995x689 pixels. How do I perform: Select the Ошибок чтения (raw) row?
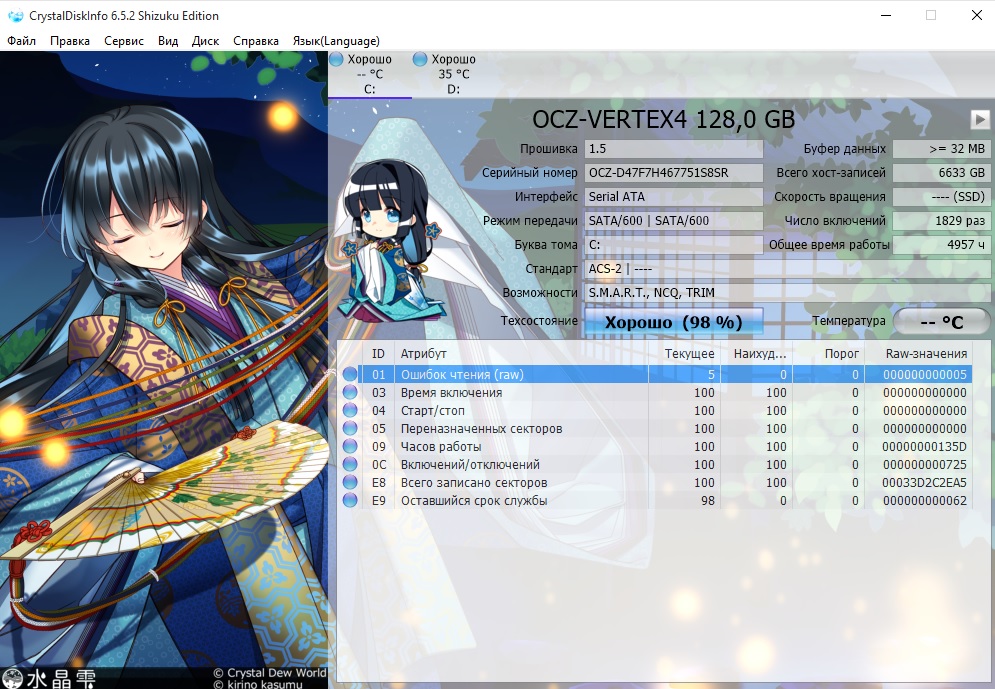click(x=654, y=374)
